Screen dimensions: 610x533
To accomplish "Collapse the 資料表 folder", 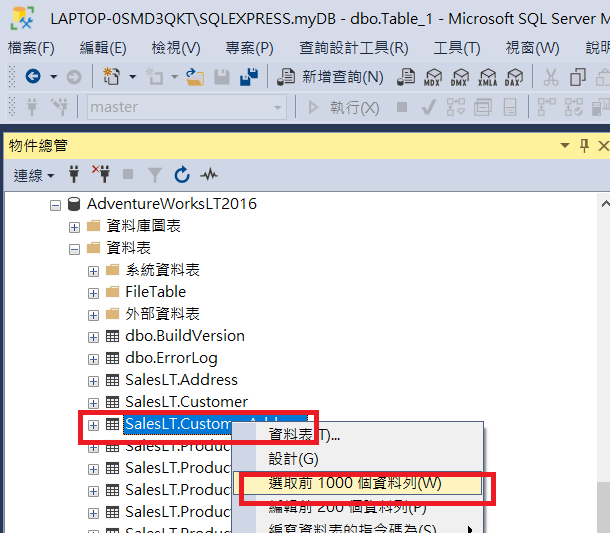I will (74, 249).
